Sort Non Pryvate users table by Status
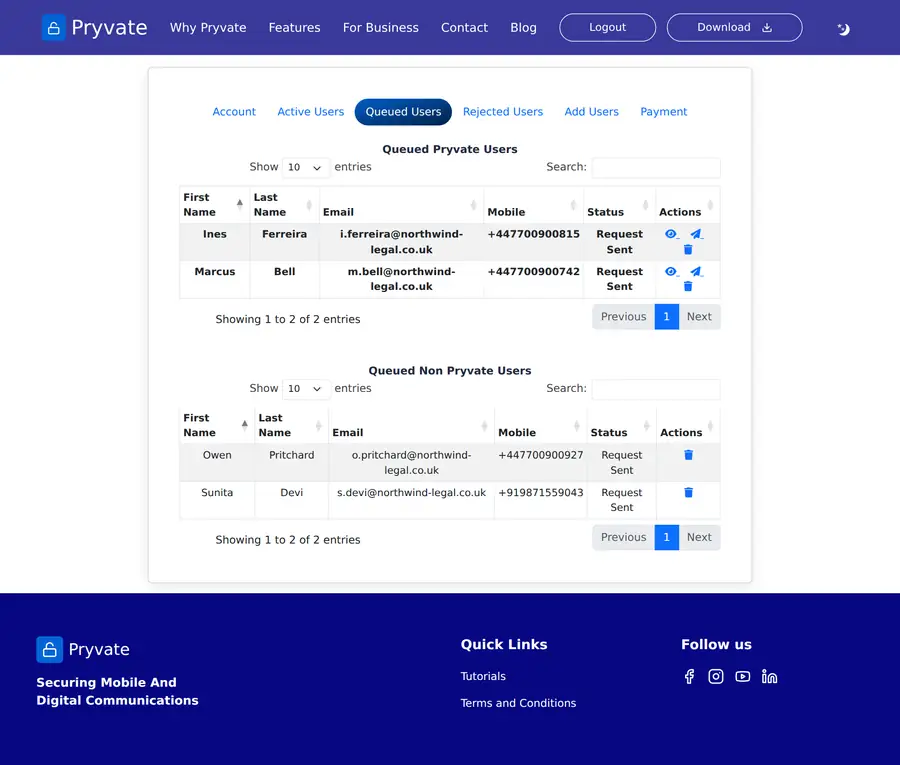900x765 pixels. click(x=621, y=425)
